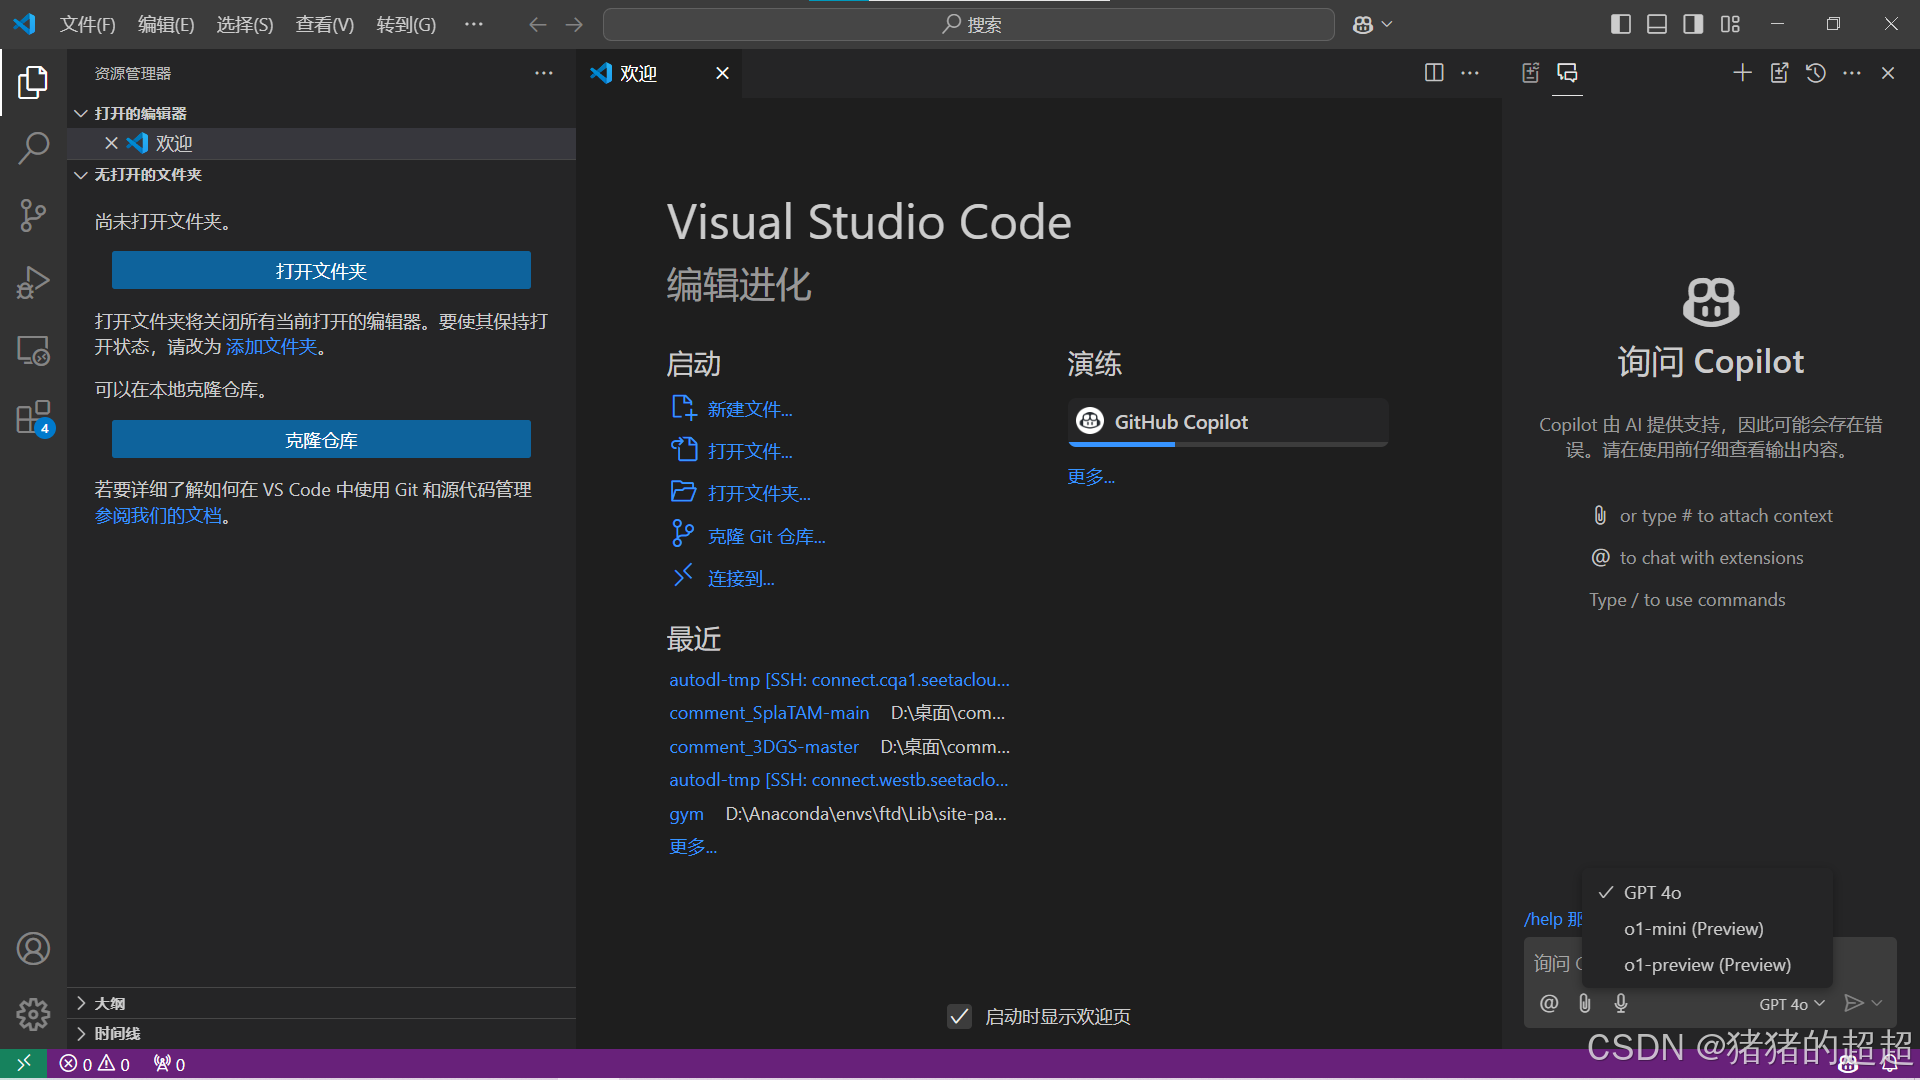Click the 克隆仓库 button
This screenshot has height=1080, width=1920.
(321, 440)
